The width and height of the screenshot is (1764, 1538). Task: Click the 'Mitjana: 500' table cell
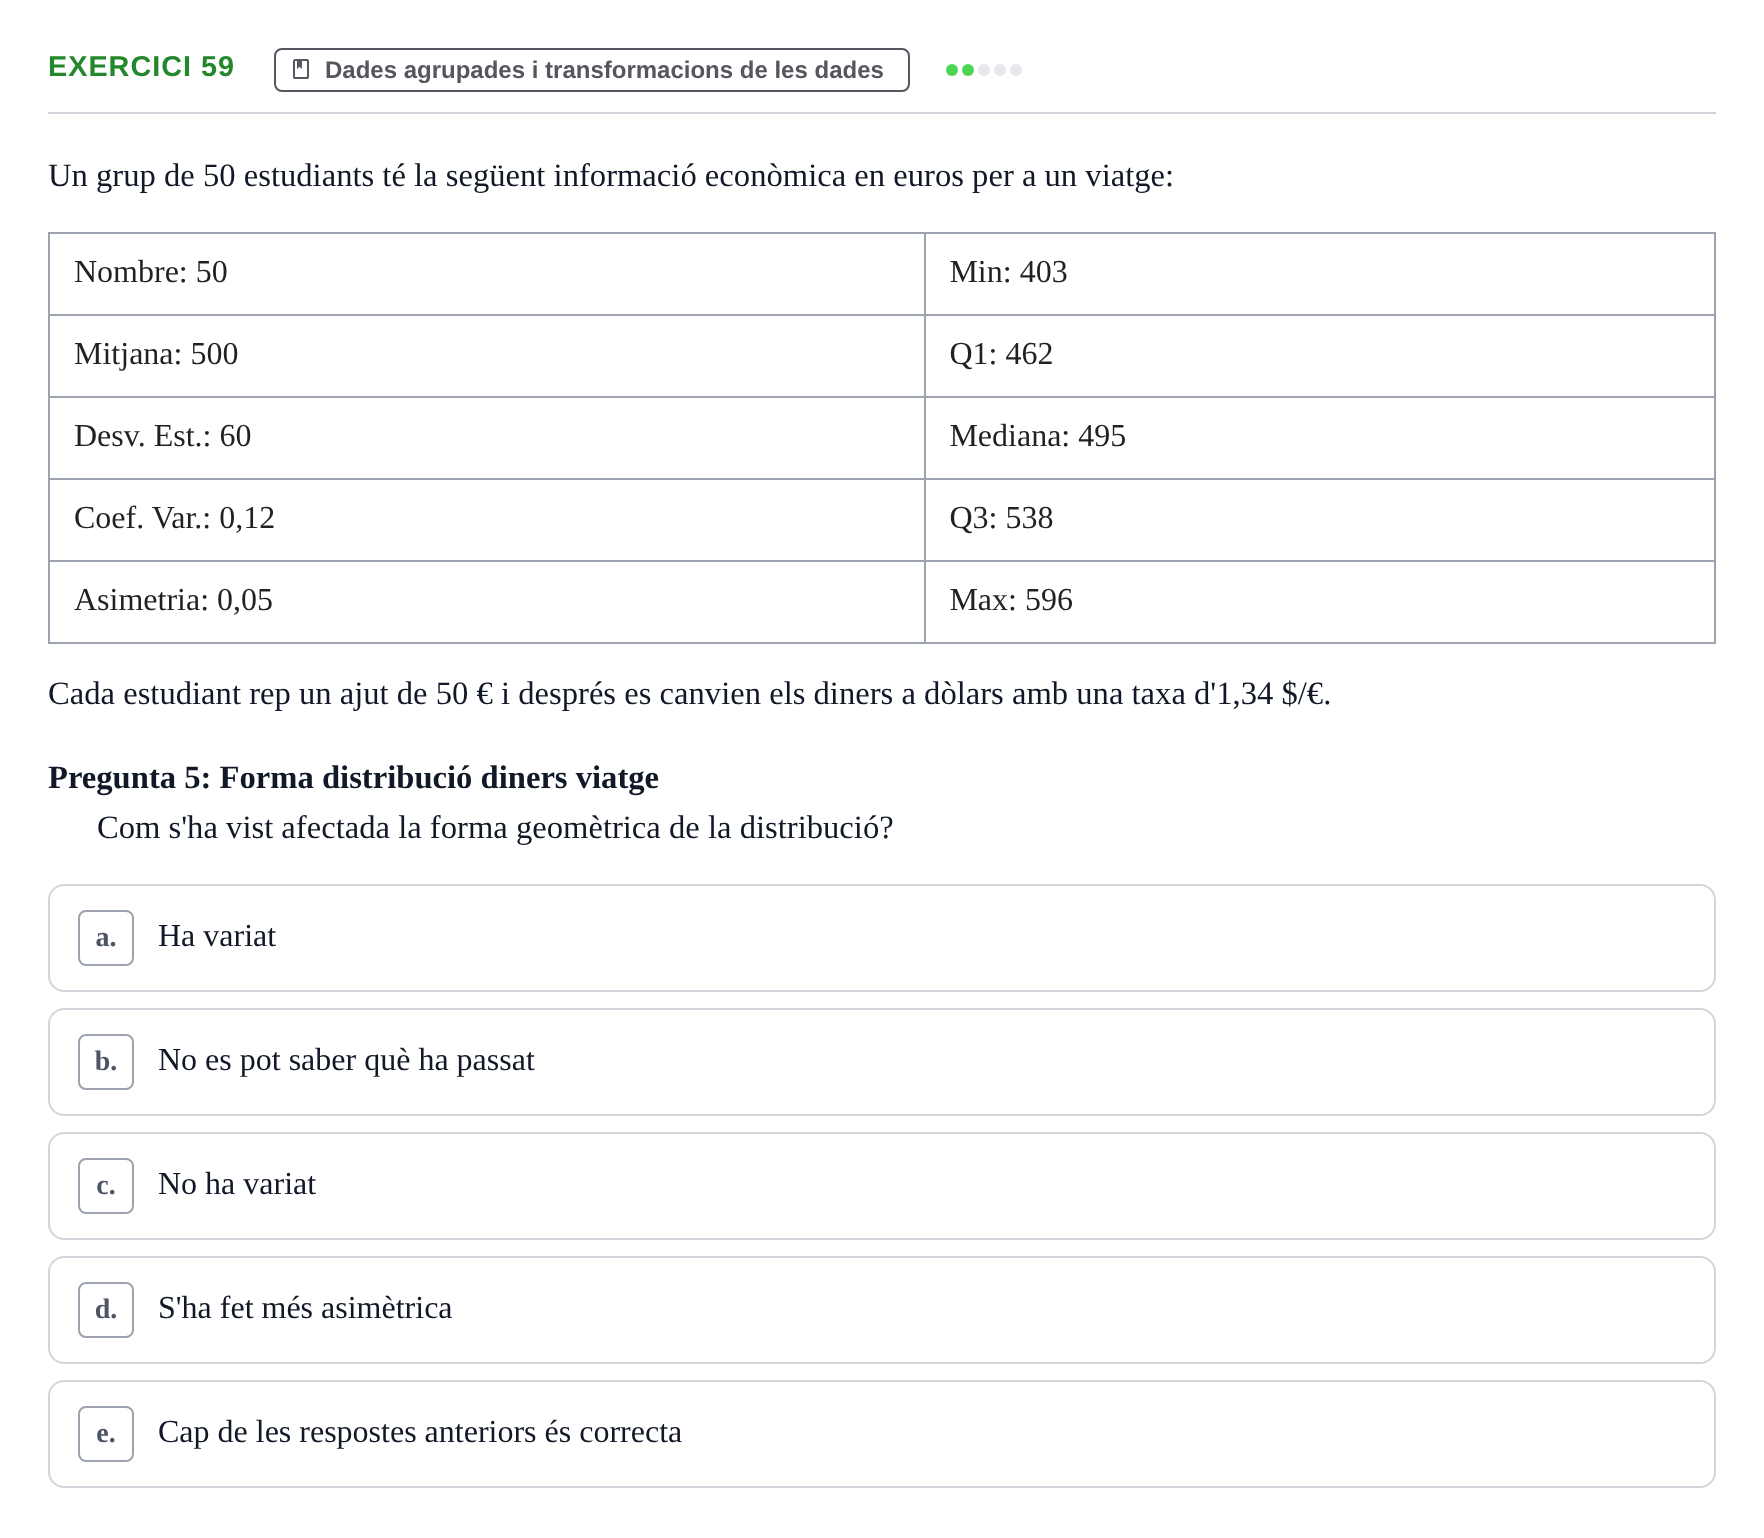tap(487, 356)
